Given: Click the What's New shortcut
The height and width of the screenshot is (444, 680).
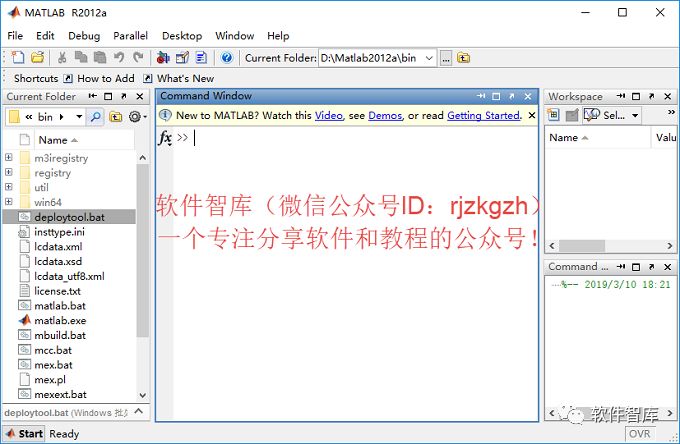Looking at the screenshot, I should point(179,78).
